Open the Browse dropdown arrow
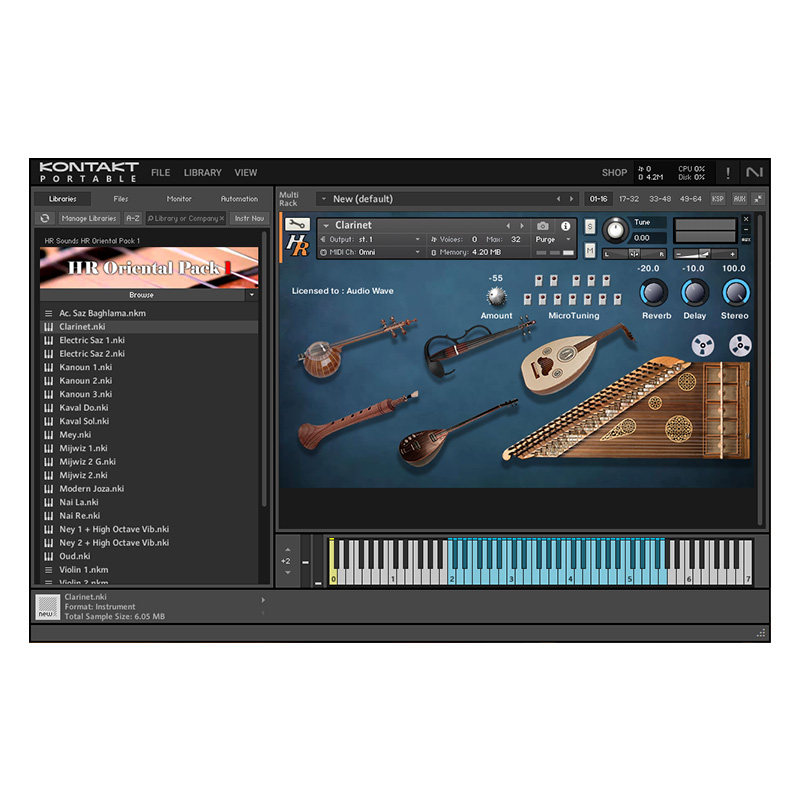Viewport: 800px width, 800px height. tap(252, 295)
